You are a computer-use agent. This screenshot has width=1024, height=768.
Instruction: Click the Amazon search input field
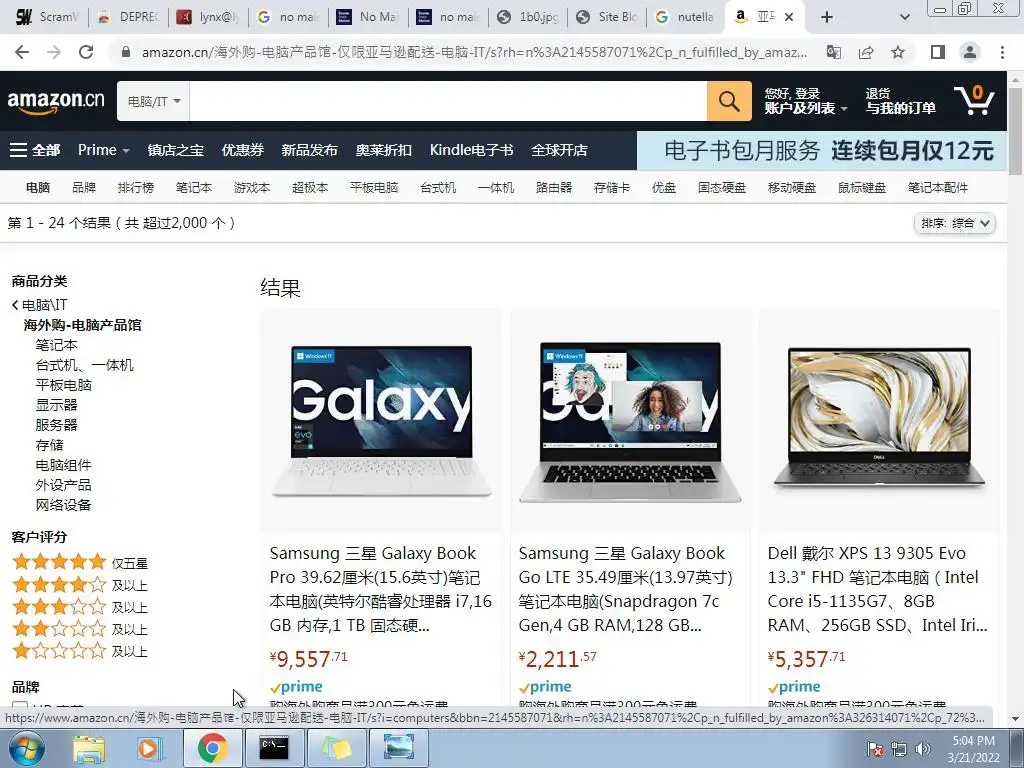448,101
